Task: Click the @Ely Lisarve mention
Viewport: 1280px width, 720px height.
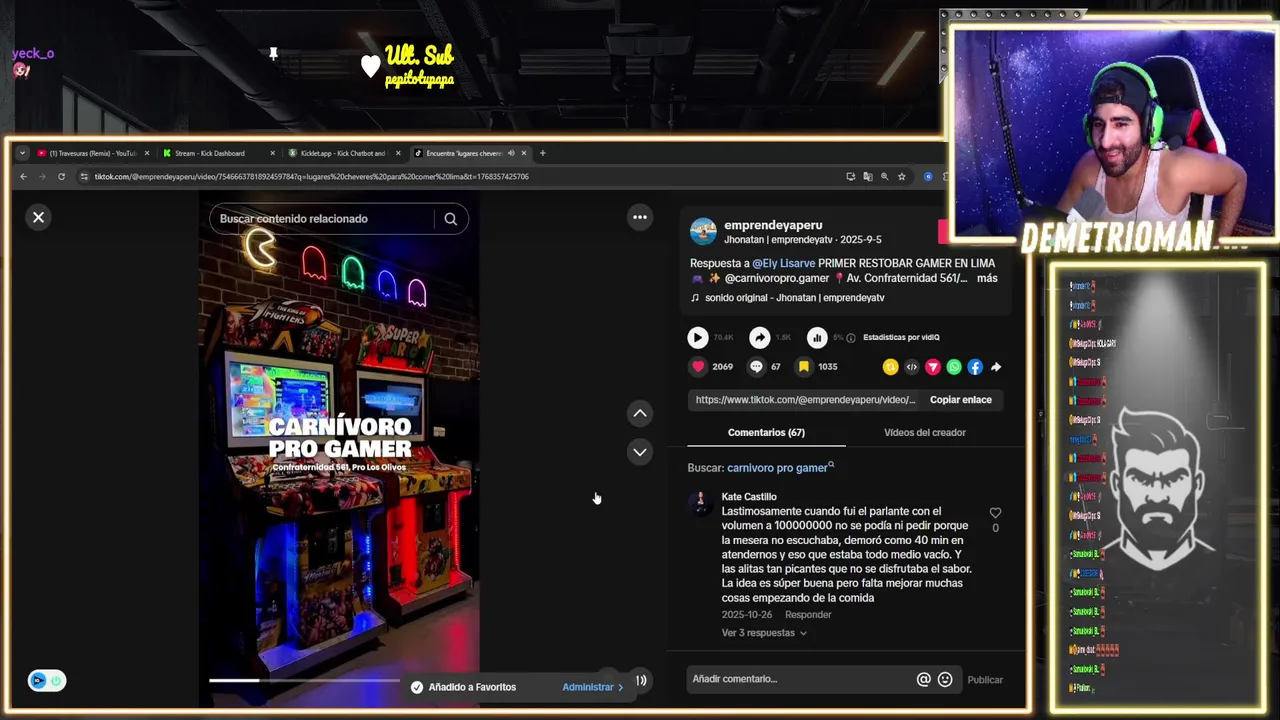Action: tap(783, 264)
